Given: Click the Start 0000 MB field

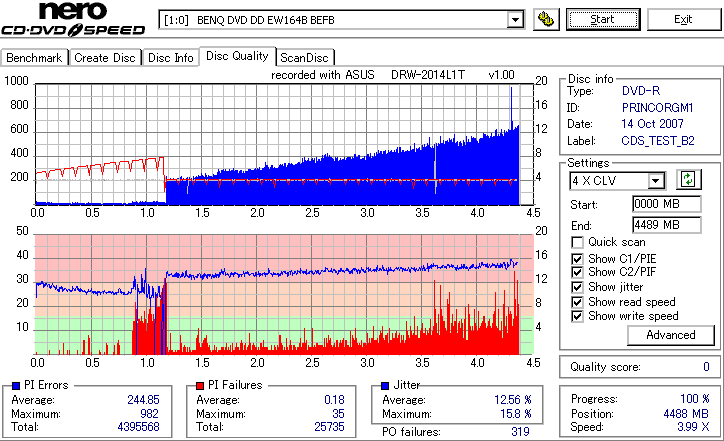Looking at the screenshot, I should click(x=666, y=204).
